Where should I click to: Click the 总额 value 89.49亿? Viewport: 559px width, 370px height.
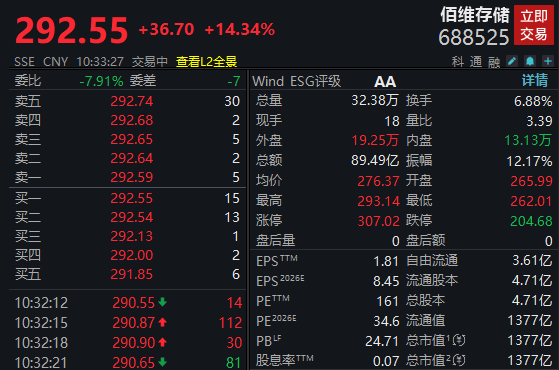tap(375, 160)
